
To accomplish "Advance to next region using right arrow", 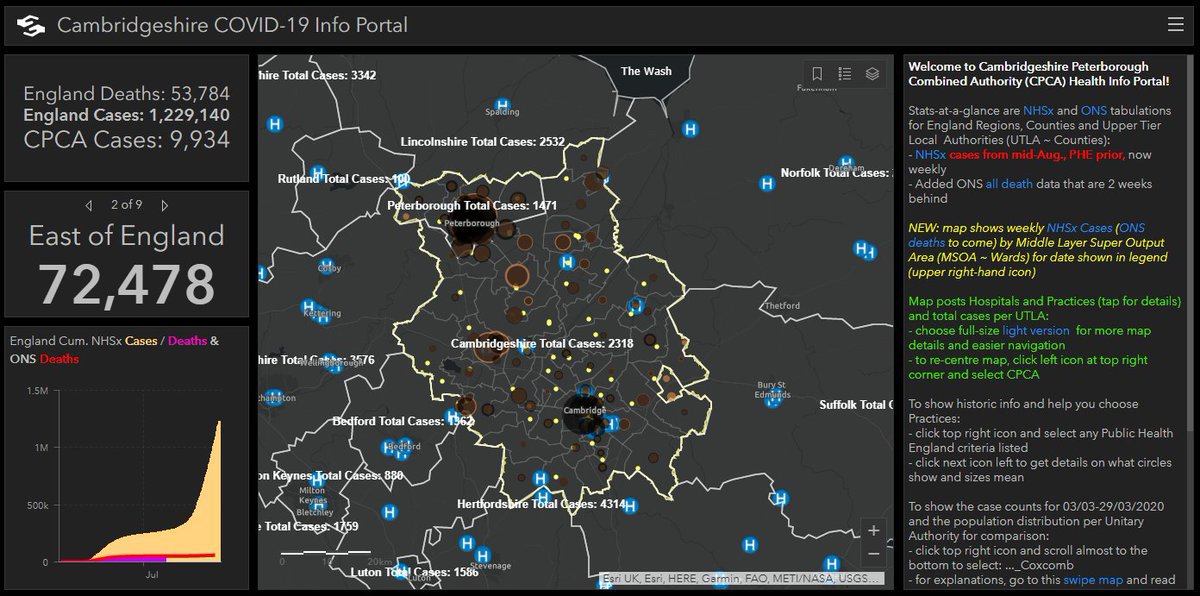I will pos(165,205).
